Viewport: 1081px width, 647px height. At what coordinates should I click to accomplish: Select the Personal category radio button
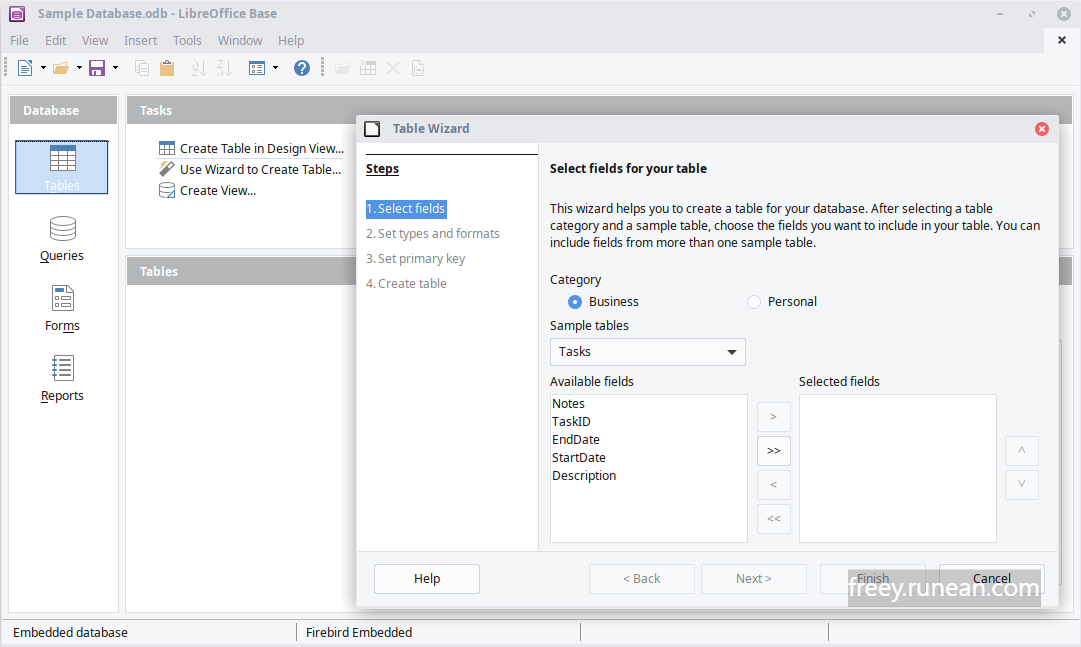coord(754,302)
